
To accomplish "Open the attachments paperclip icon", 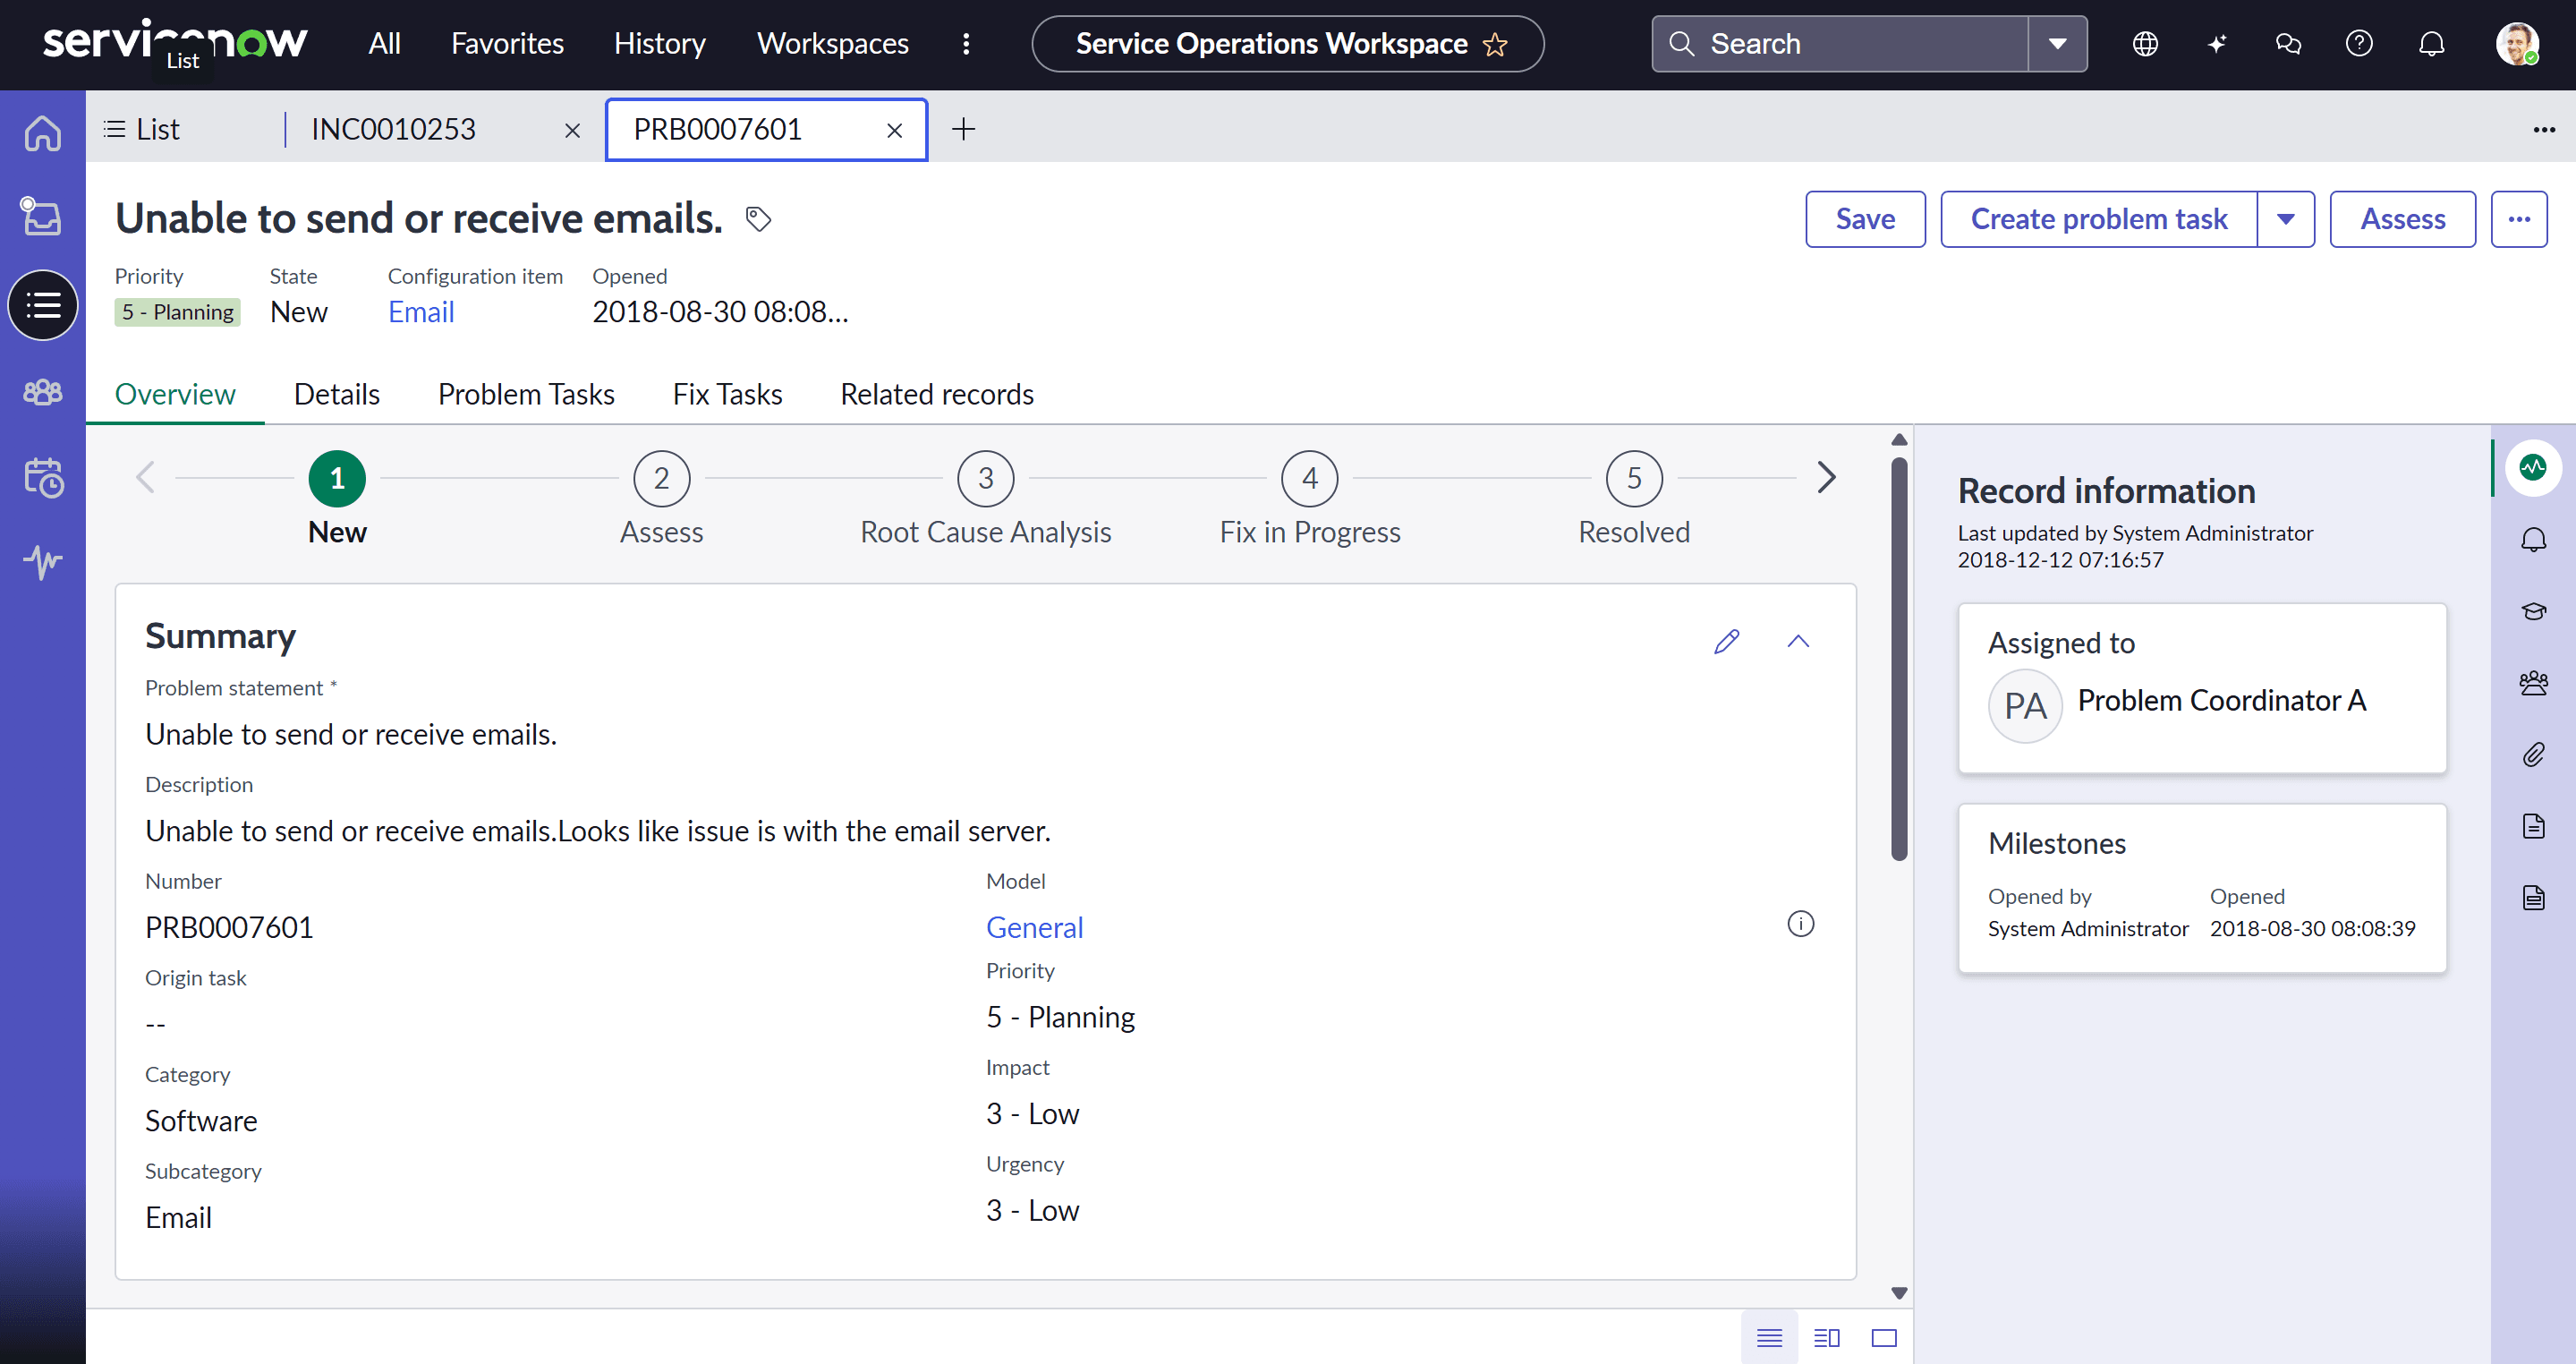I will tap(2532, 754).
